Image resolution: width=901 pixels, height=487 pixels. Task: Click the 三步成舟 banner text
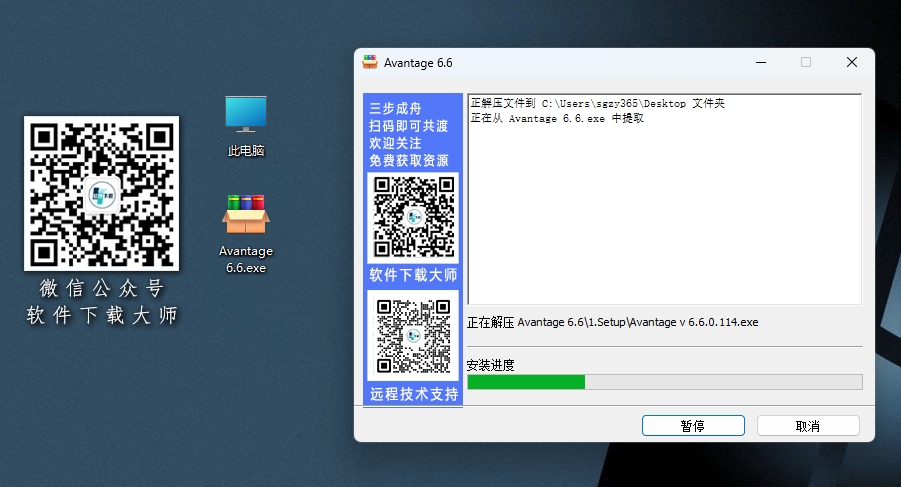pos(395,109)
